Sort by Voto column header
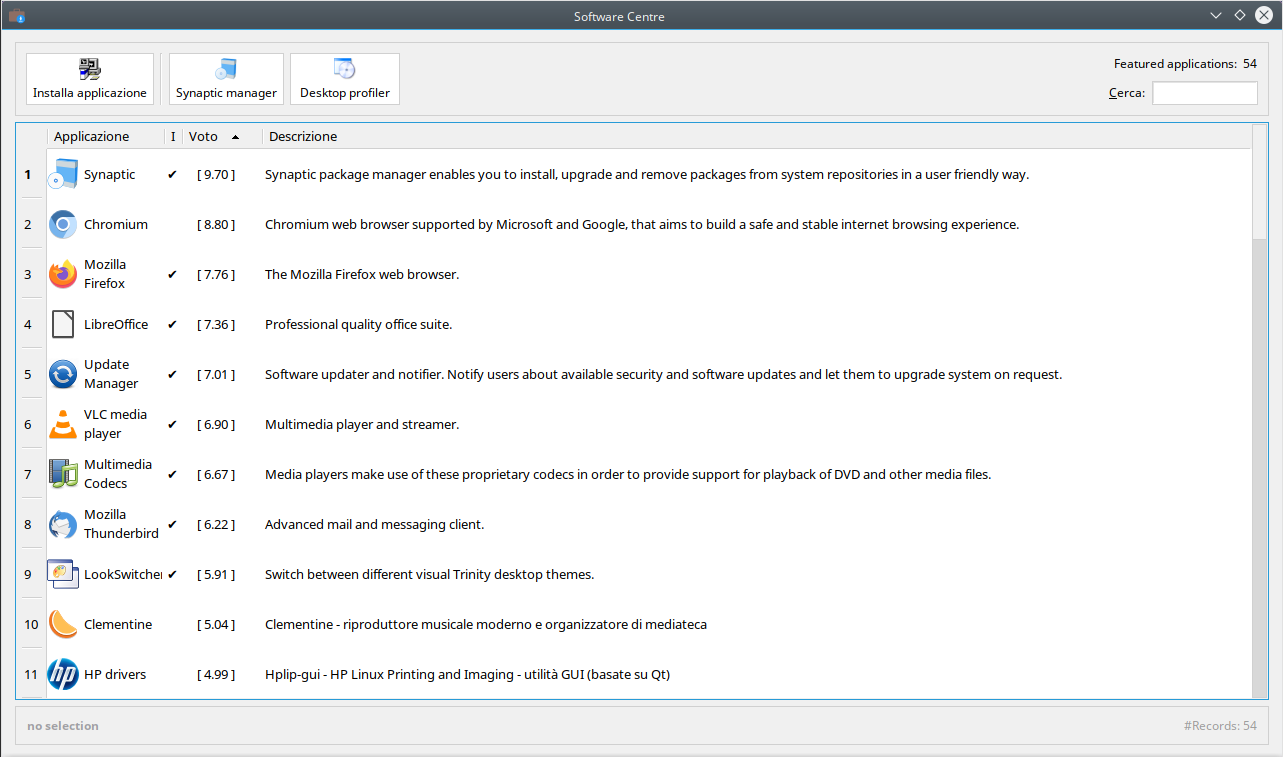1283x757 pixels. point(222,136)
